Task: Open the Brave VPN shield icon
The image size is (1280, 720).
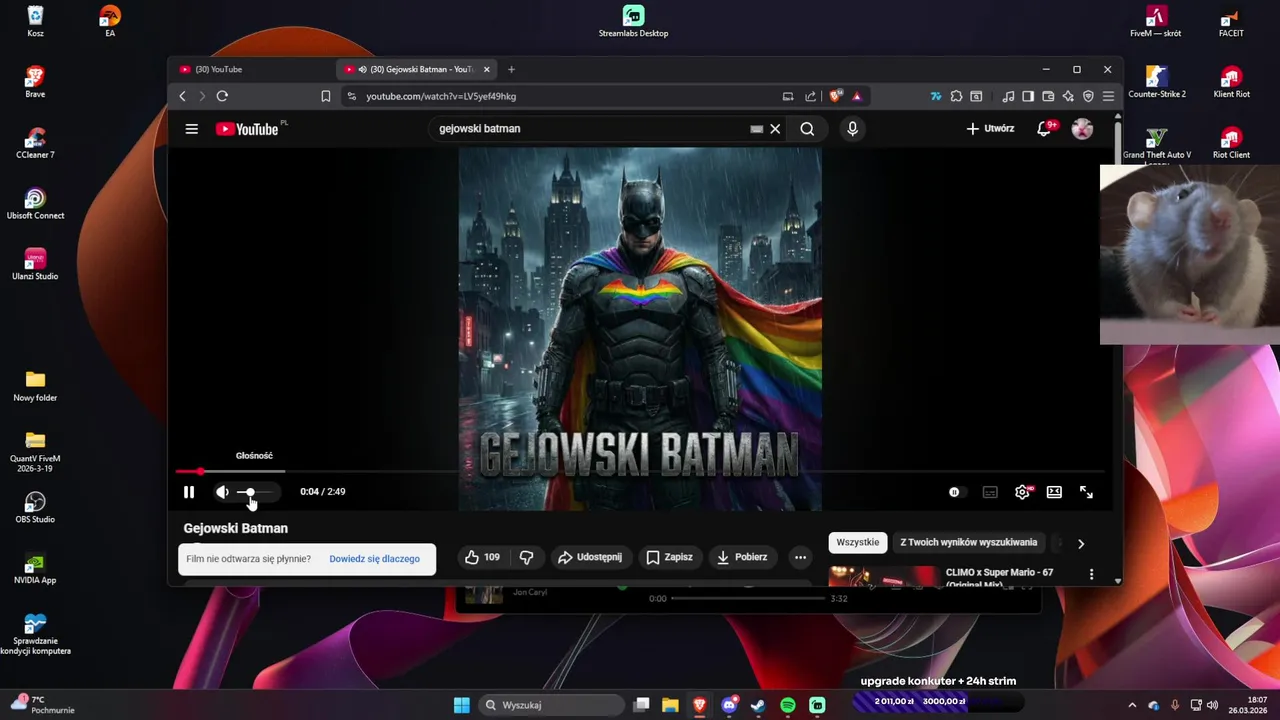Action: (x=1088, y=96)
